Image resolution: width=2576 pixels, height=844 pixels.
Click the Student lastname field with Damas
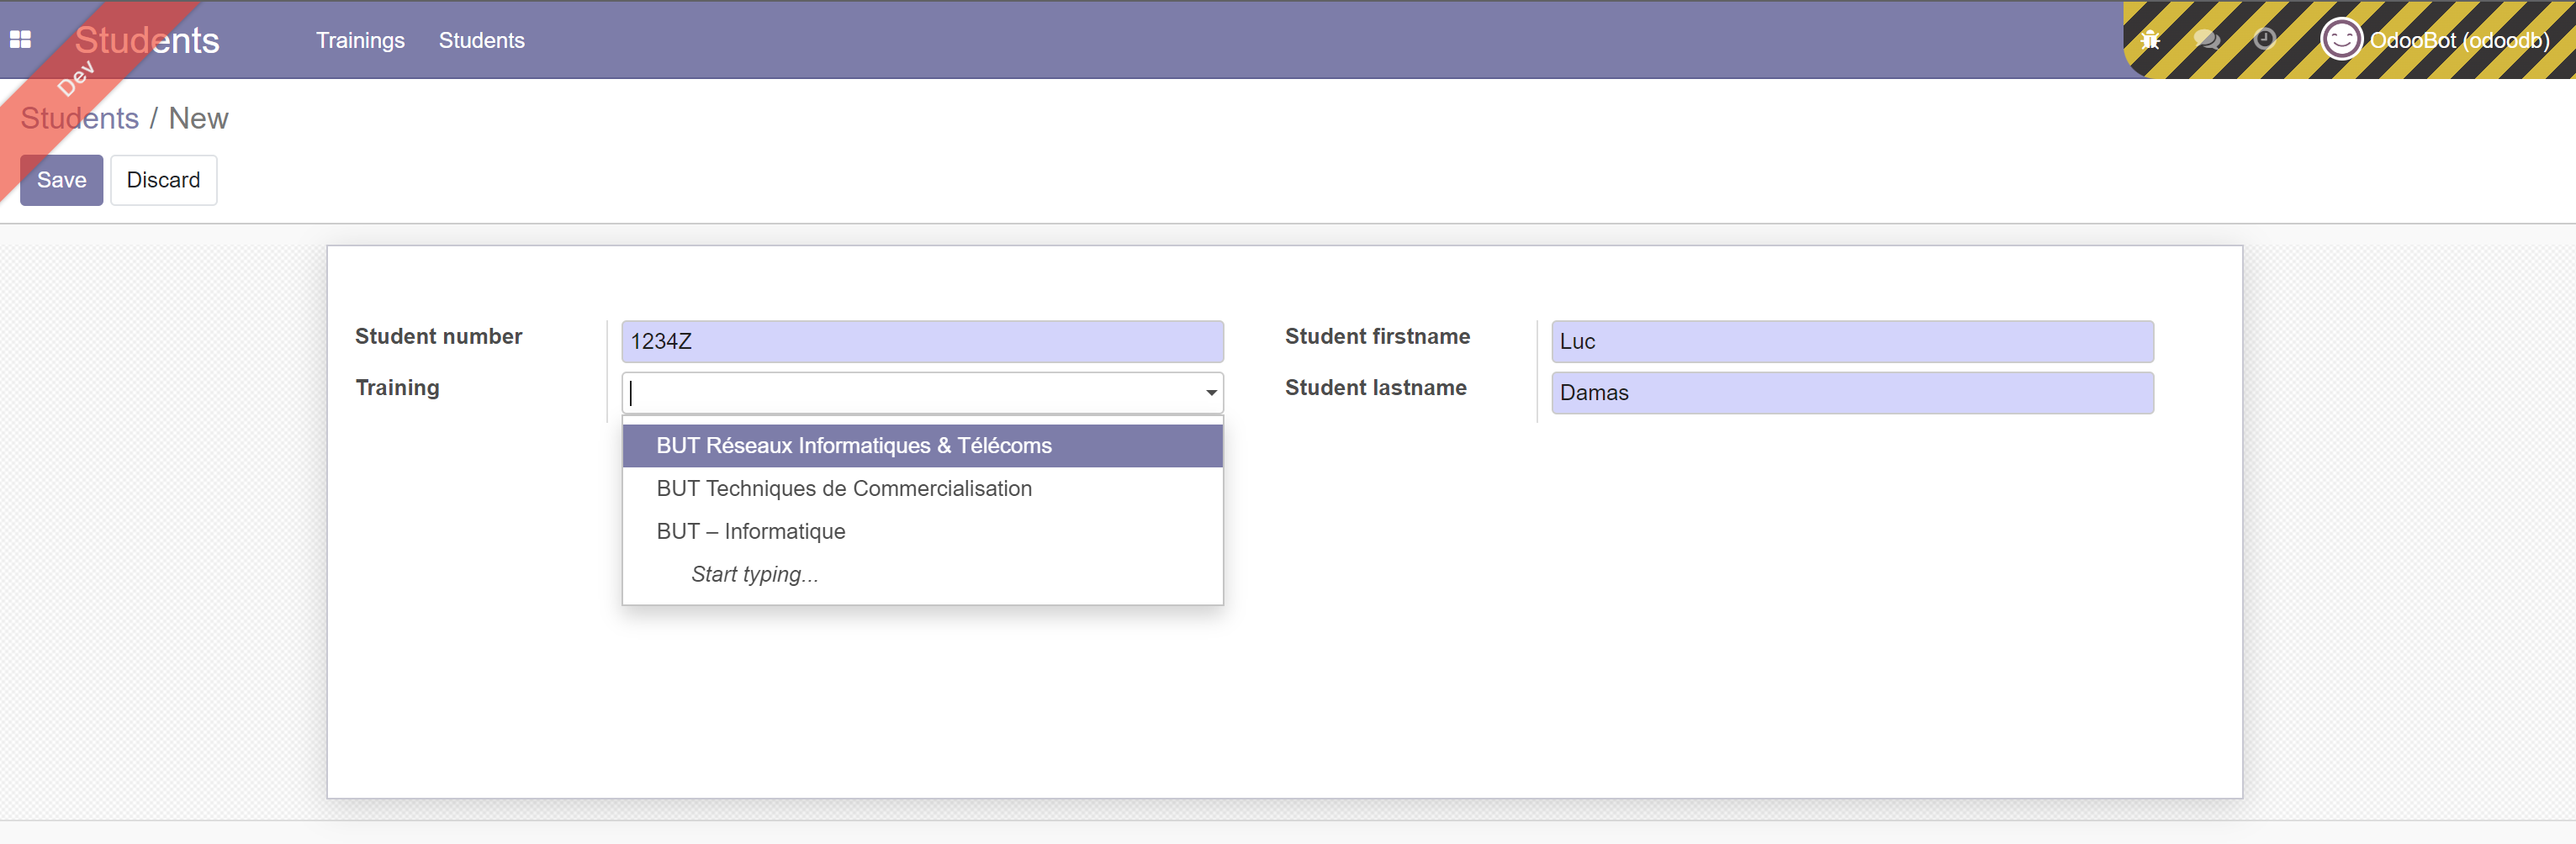tap(1851, 393)
